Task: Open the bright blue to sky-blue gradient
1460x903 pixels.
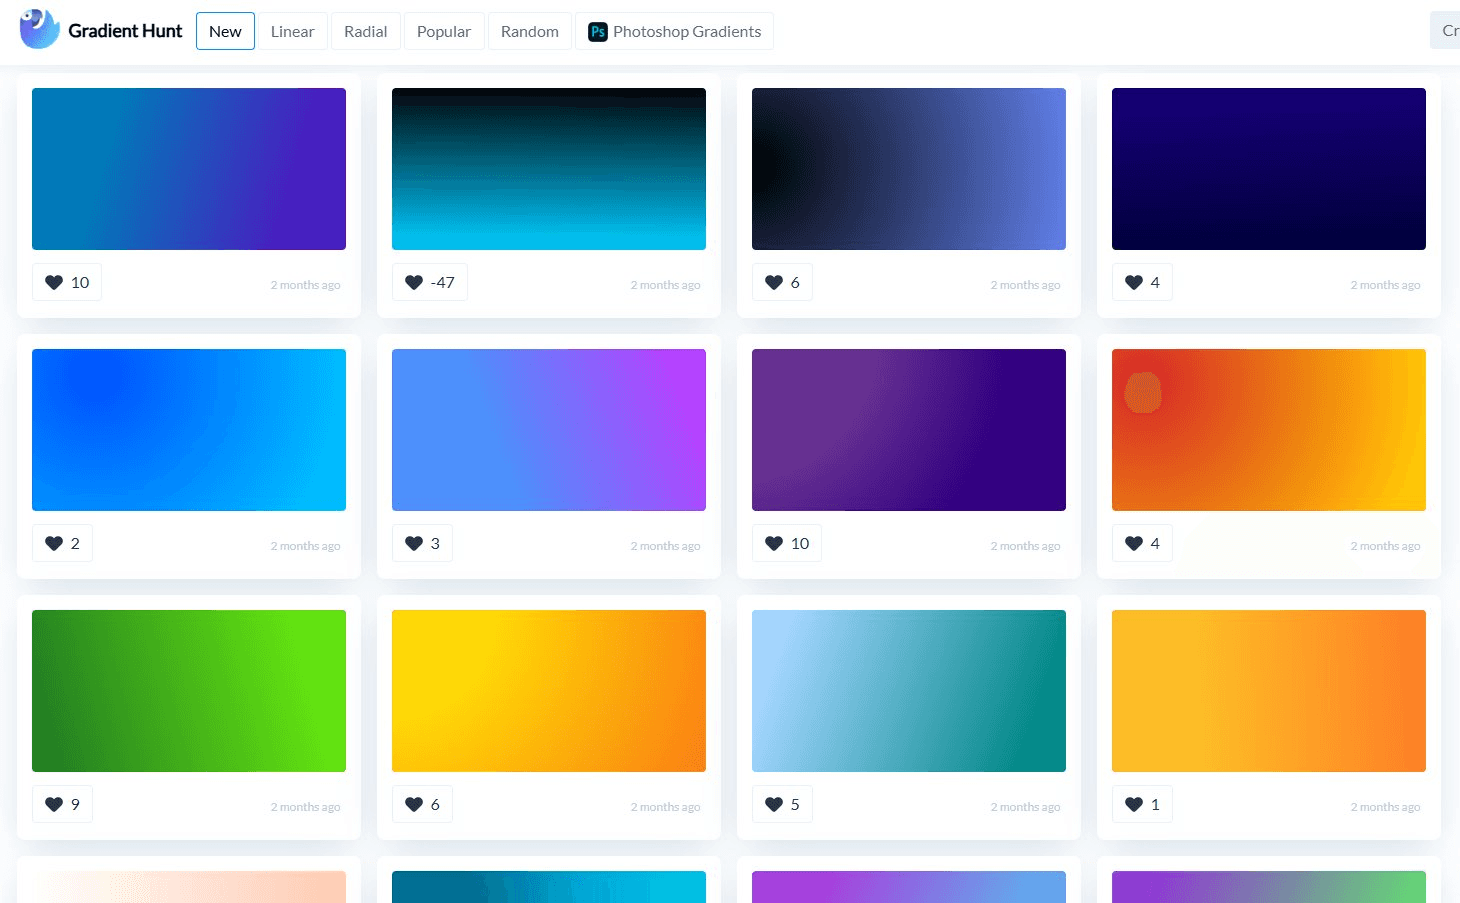Action: (189, 430)
